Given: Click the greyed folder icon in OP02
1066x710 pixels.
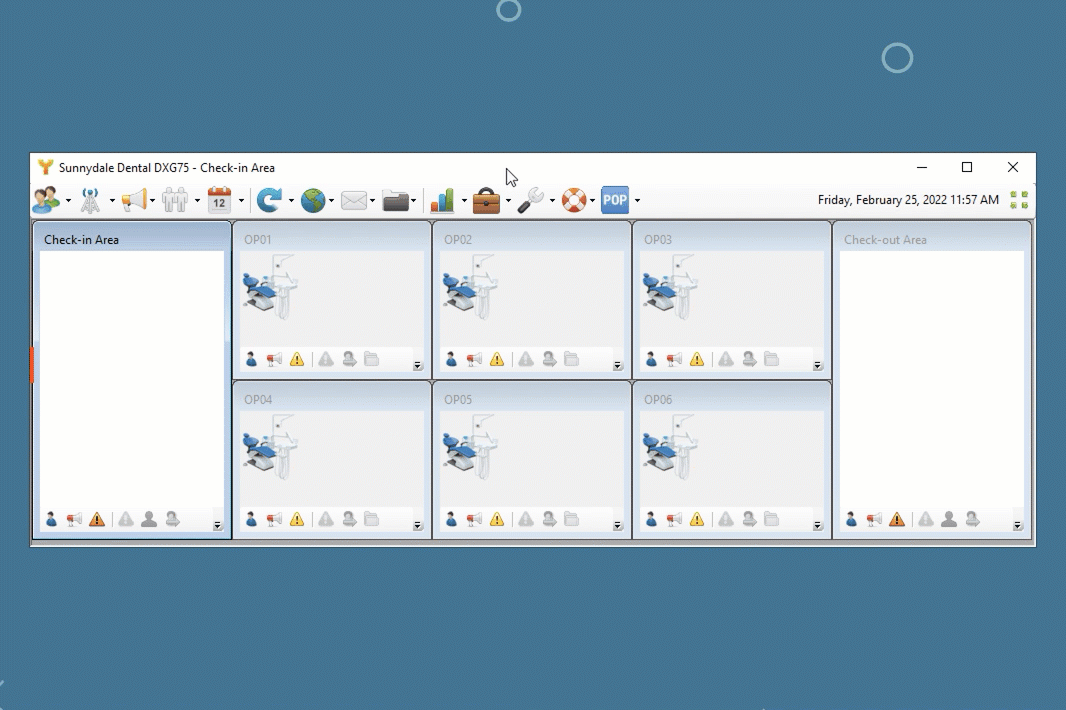Looking at the screenshot, I should coord(572,358).
